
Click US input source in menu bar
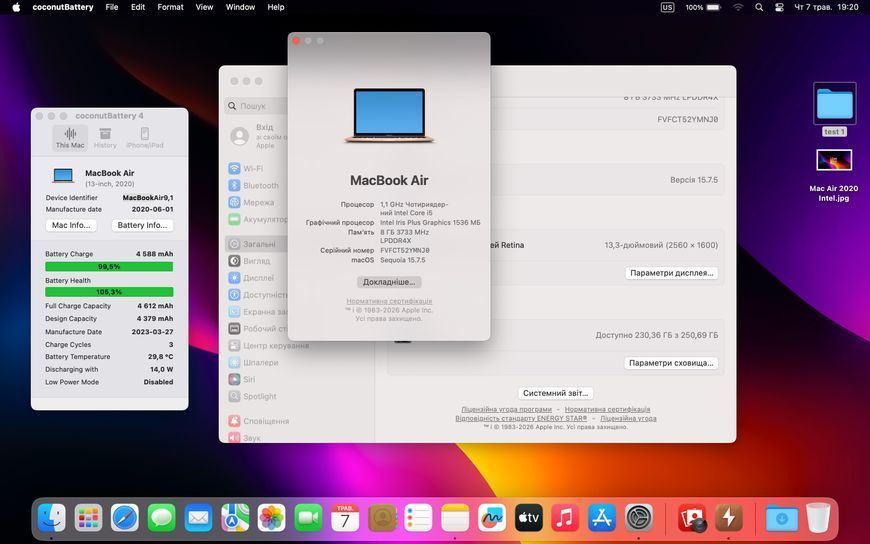(x=667, y=7)
